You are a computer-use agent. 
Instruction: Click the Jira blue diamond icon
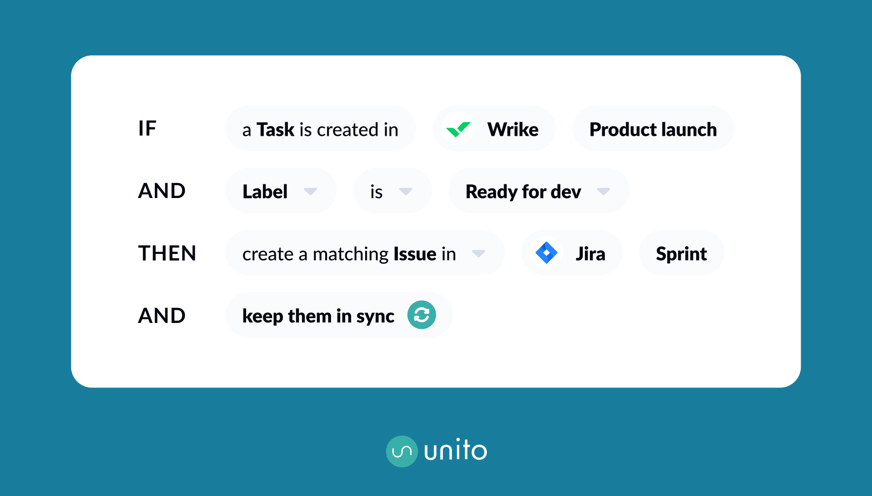click(546, 253)
